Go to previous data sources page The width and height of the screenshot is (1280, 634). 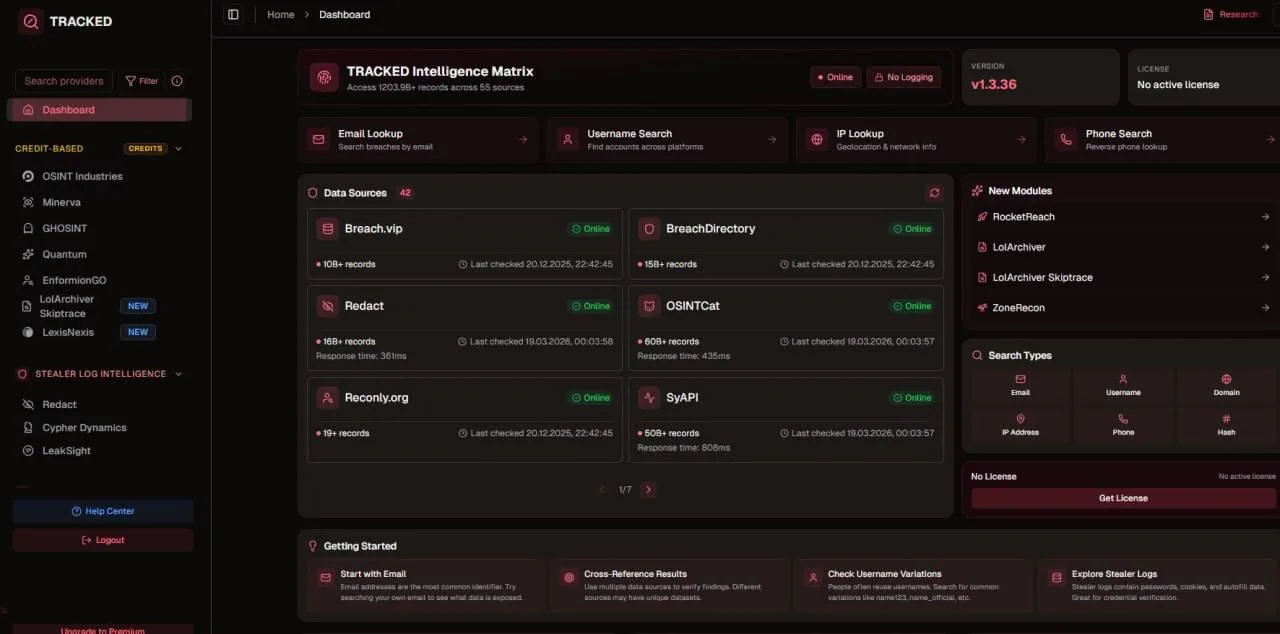[602, 490]
